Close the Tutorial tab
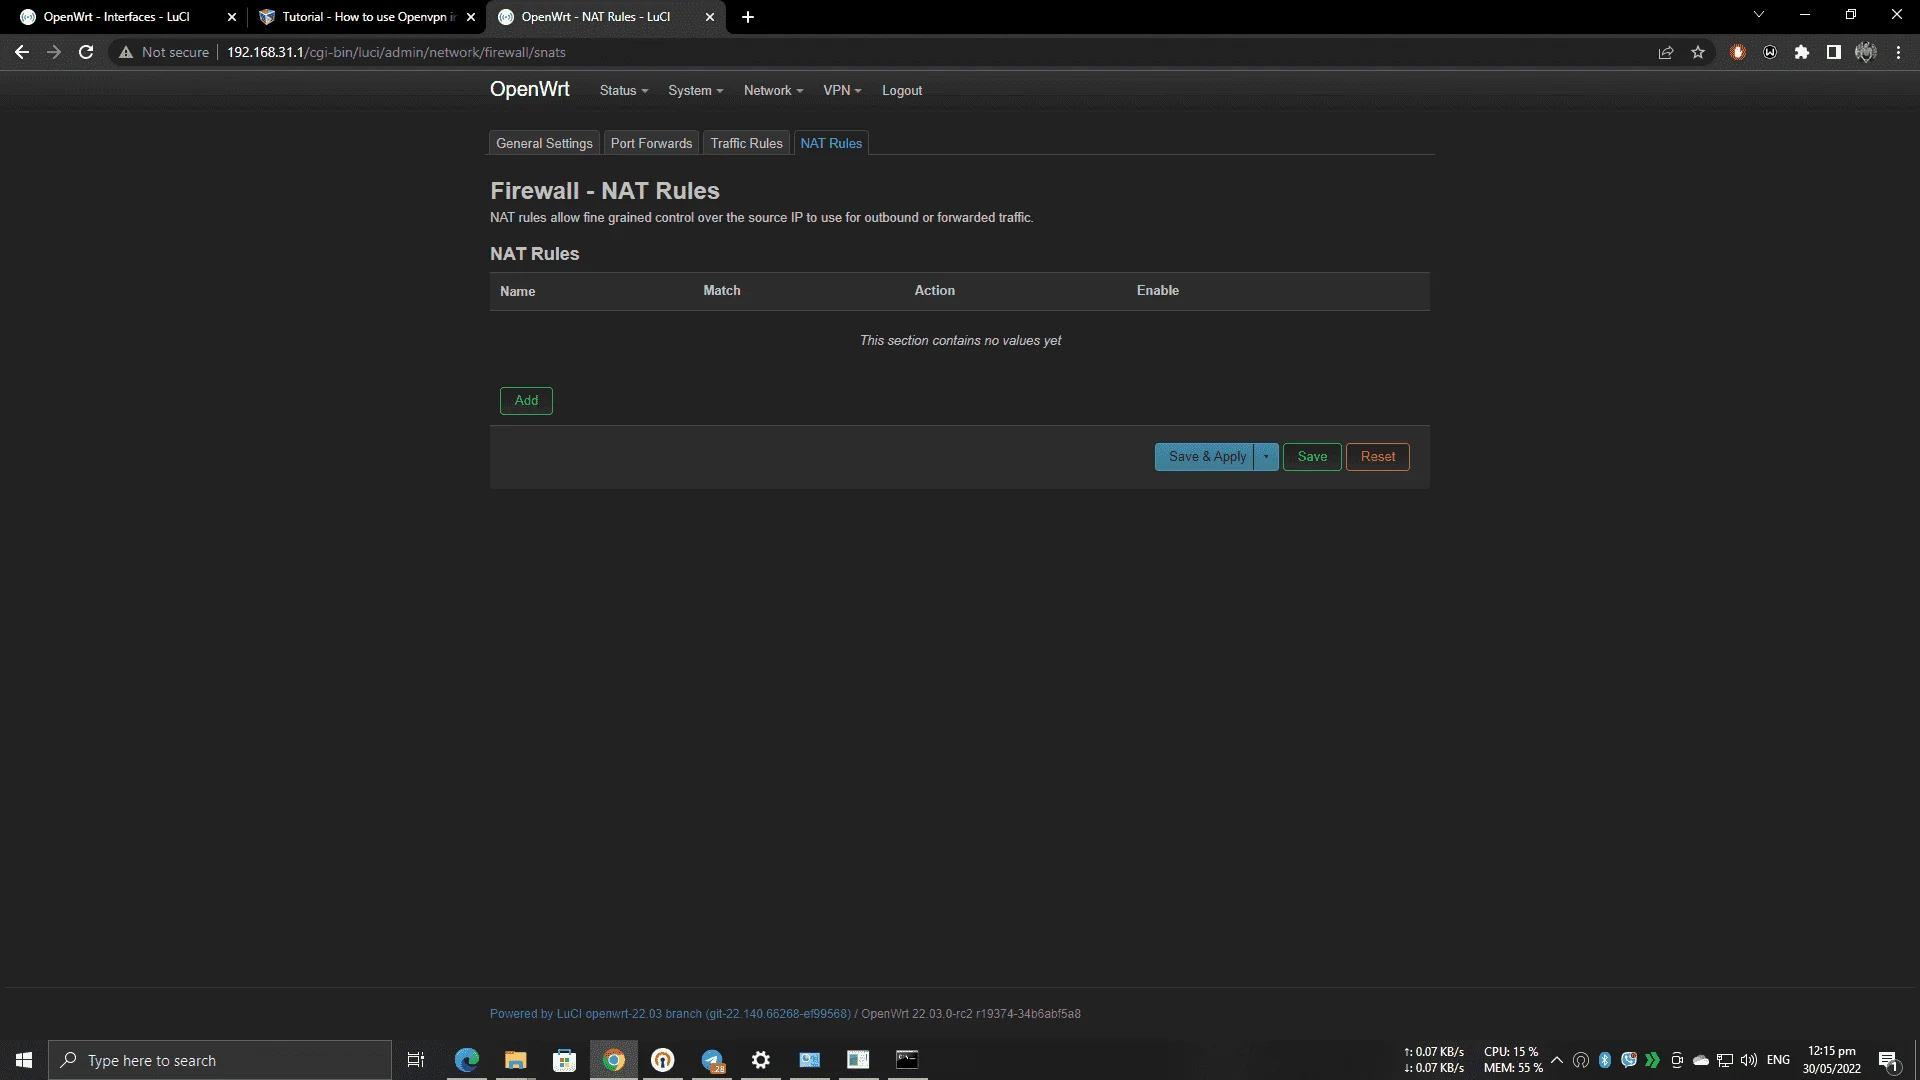1920x1080 pixels. pyautogui.click(x=471, y=17)
